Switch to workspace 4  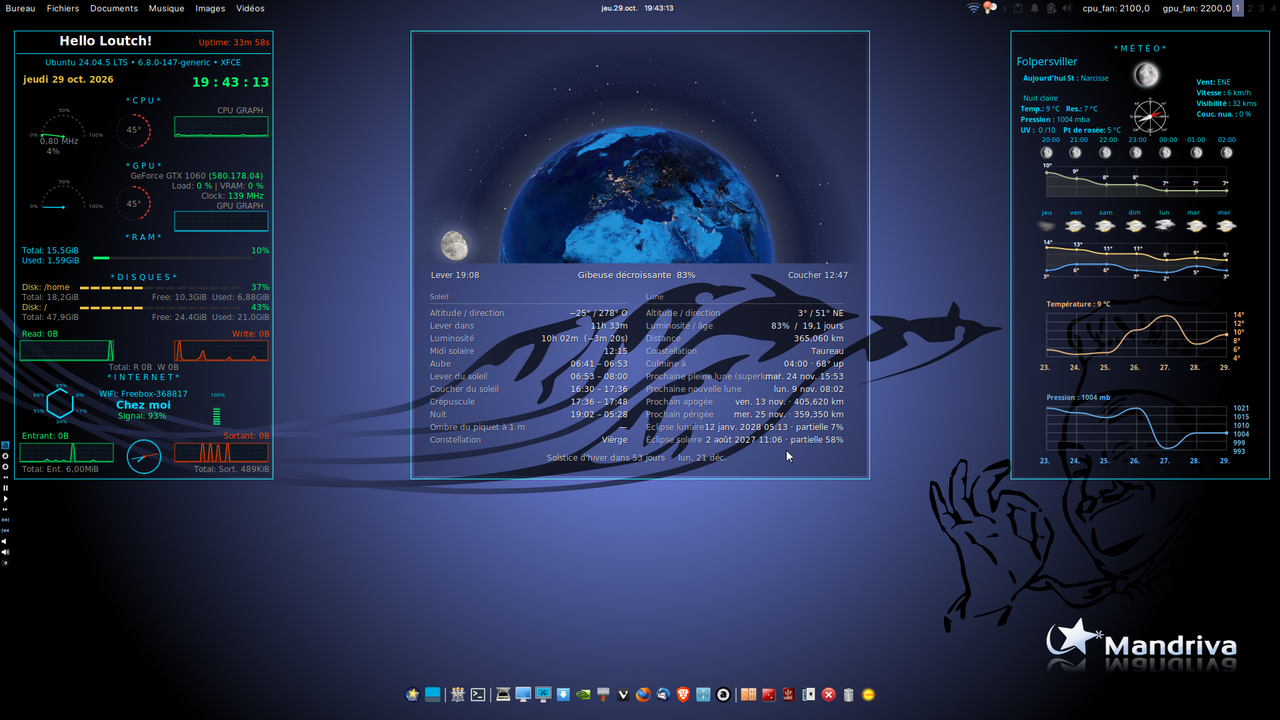(x=1273, y=8)
